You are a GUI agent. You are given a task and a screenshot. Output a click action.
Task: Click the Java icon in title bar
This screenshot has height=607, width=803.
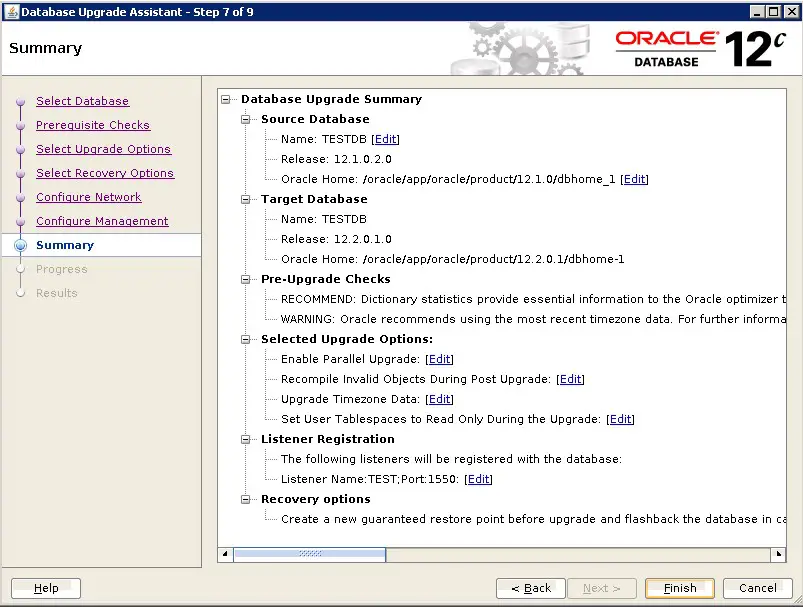click(x=11, y=12)
